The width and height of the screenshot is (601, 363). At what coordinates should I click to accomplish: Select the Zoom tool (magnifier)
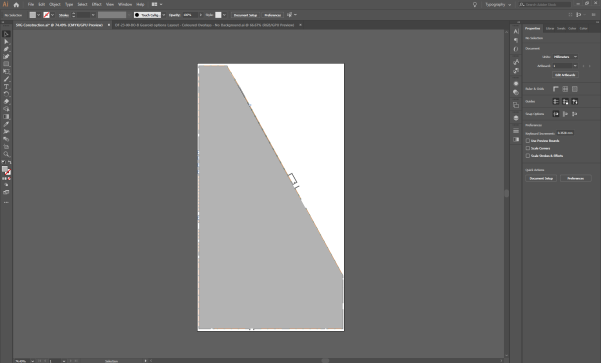6,154
